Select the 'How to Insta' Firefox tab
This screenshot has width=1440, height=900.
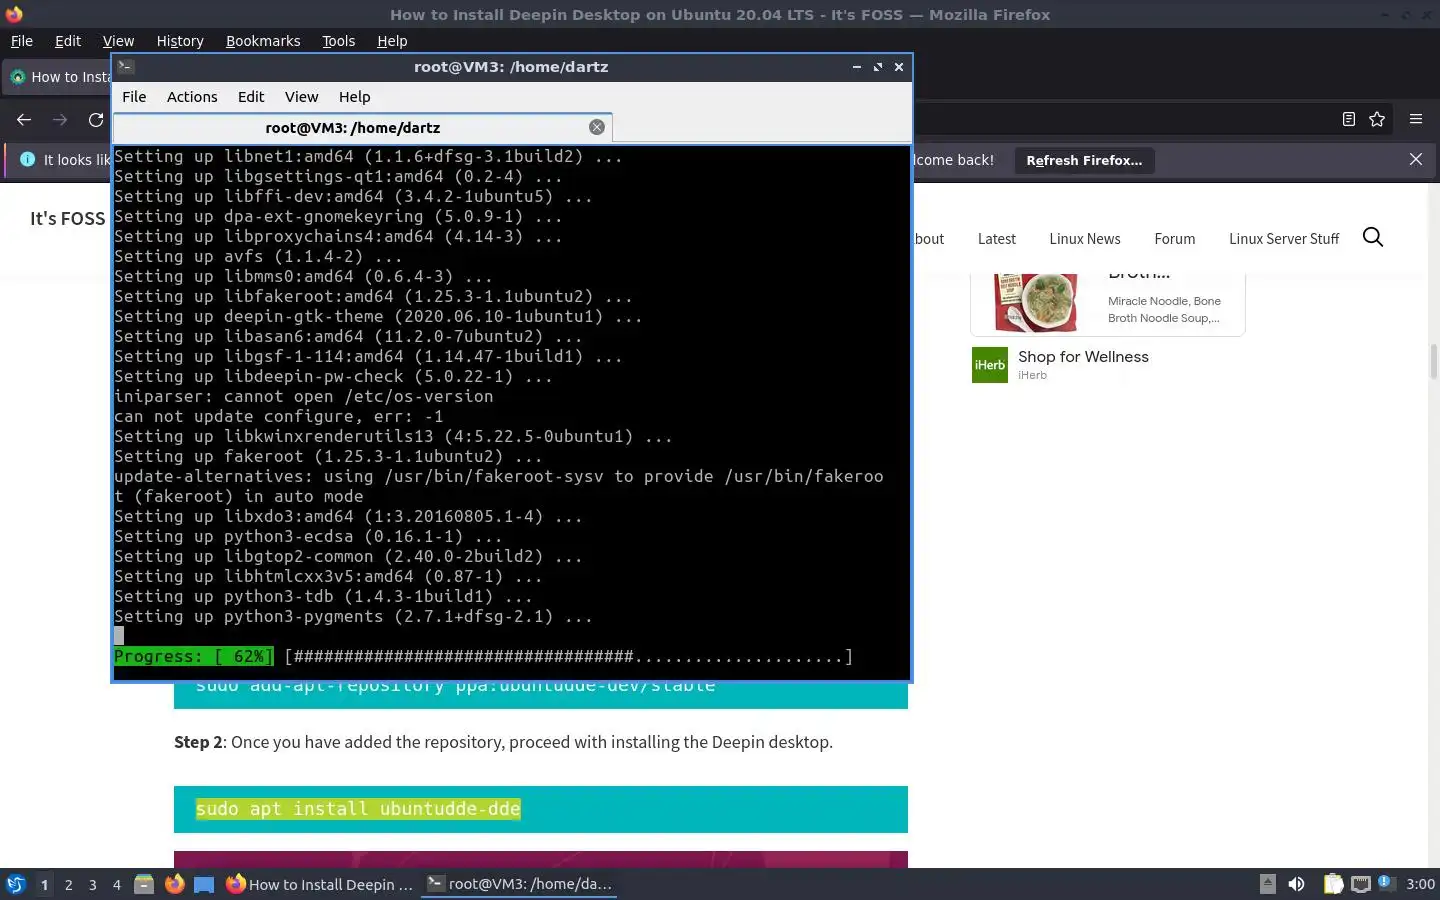pos(58,77)
